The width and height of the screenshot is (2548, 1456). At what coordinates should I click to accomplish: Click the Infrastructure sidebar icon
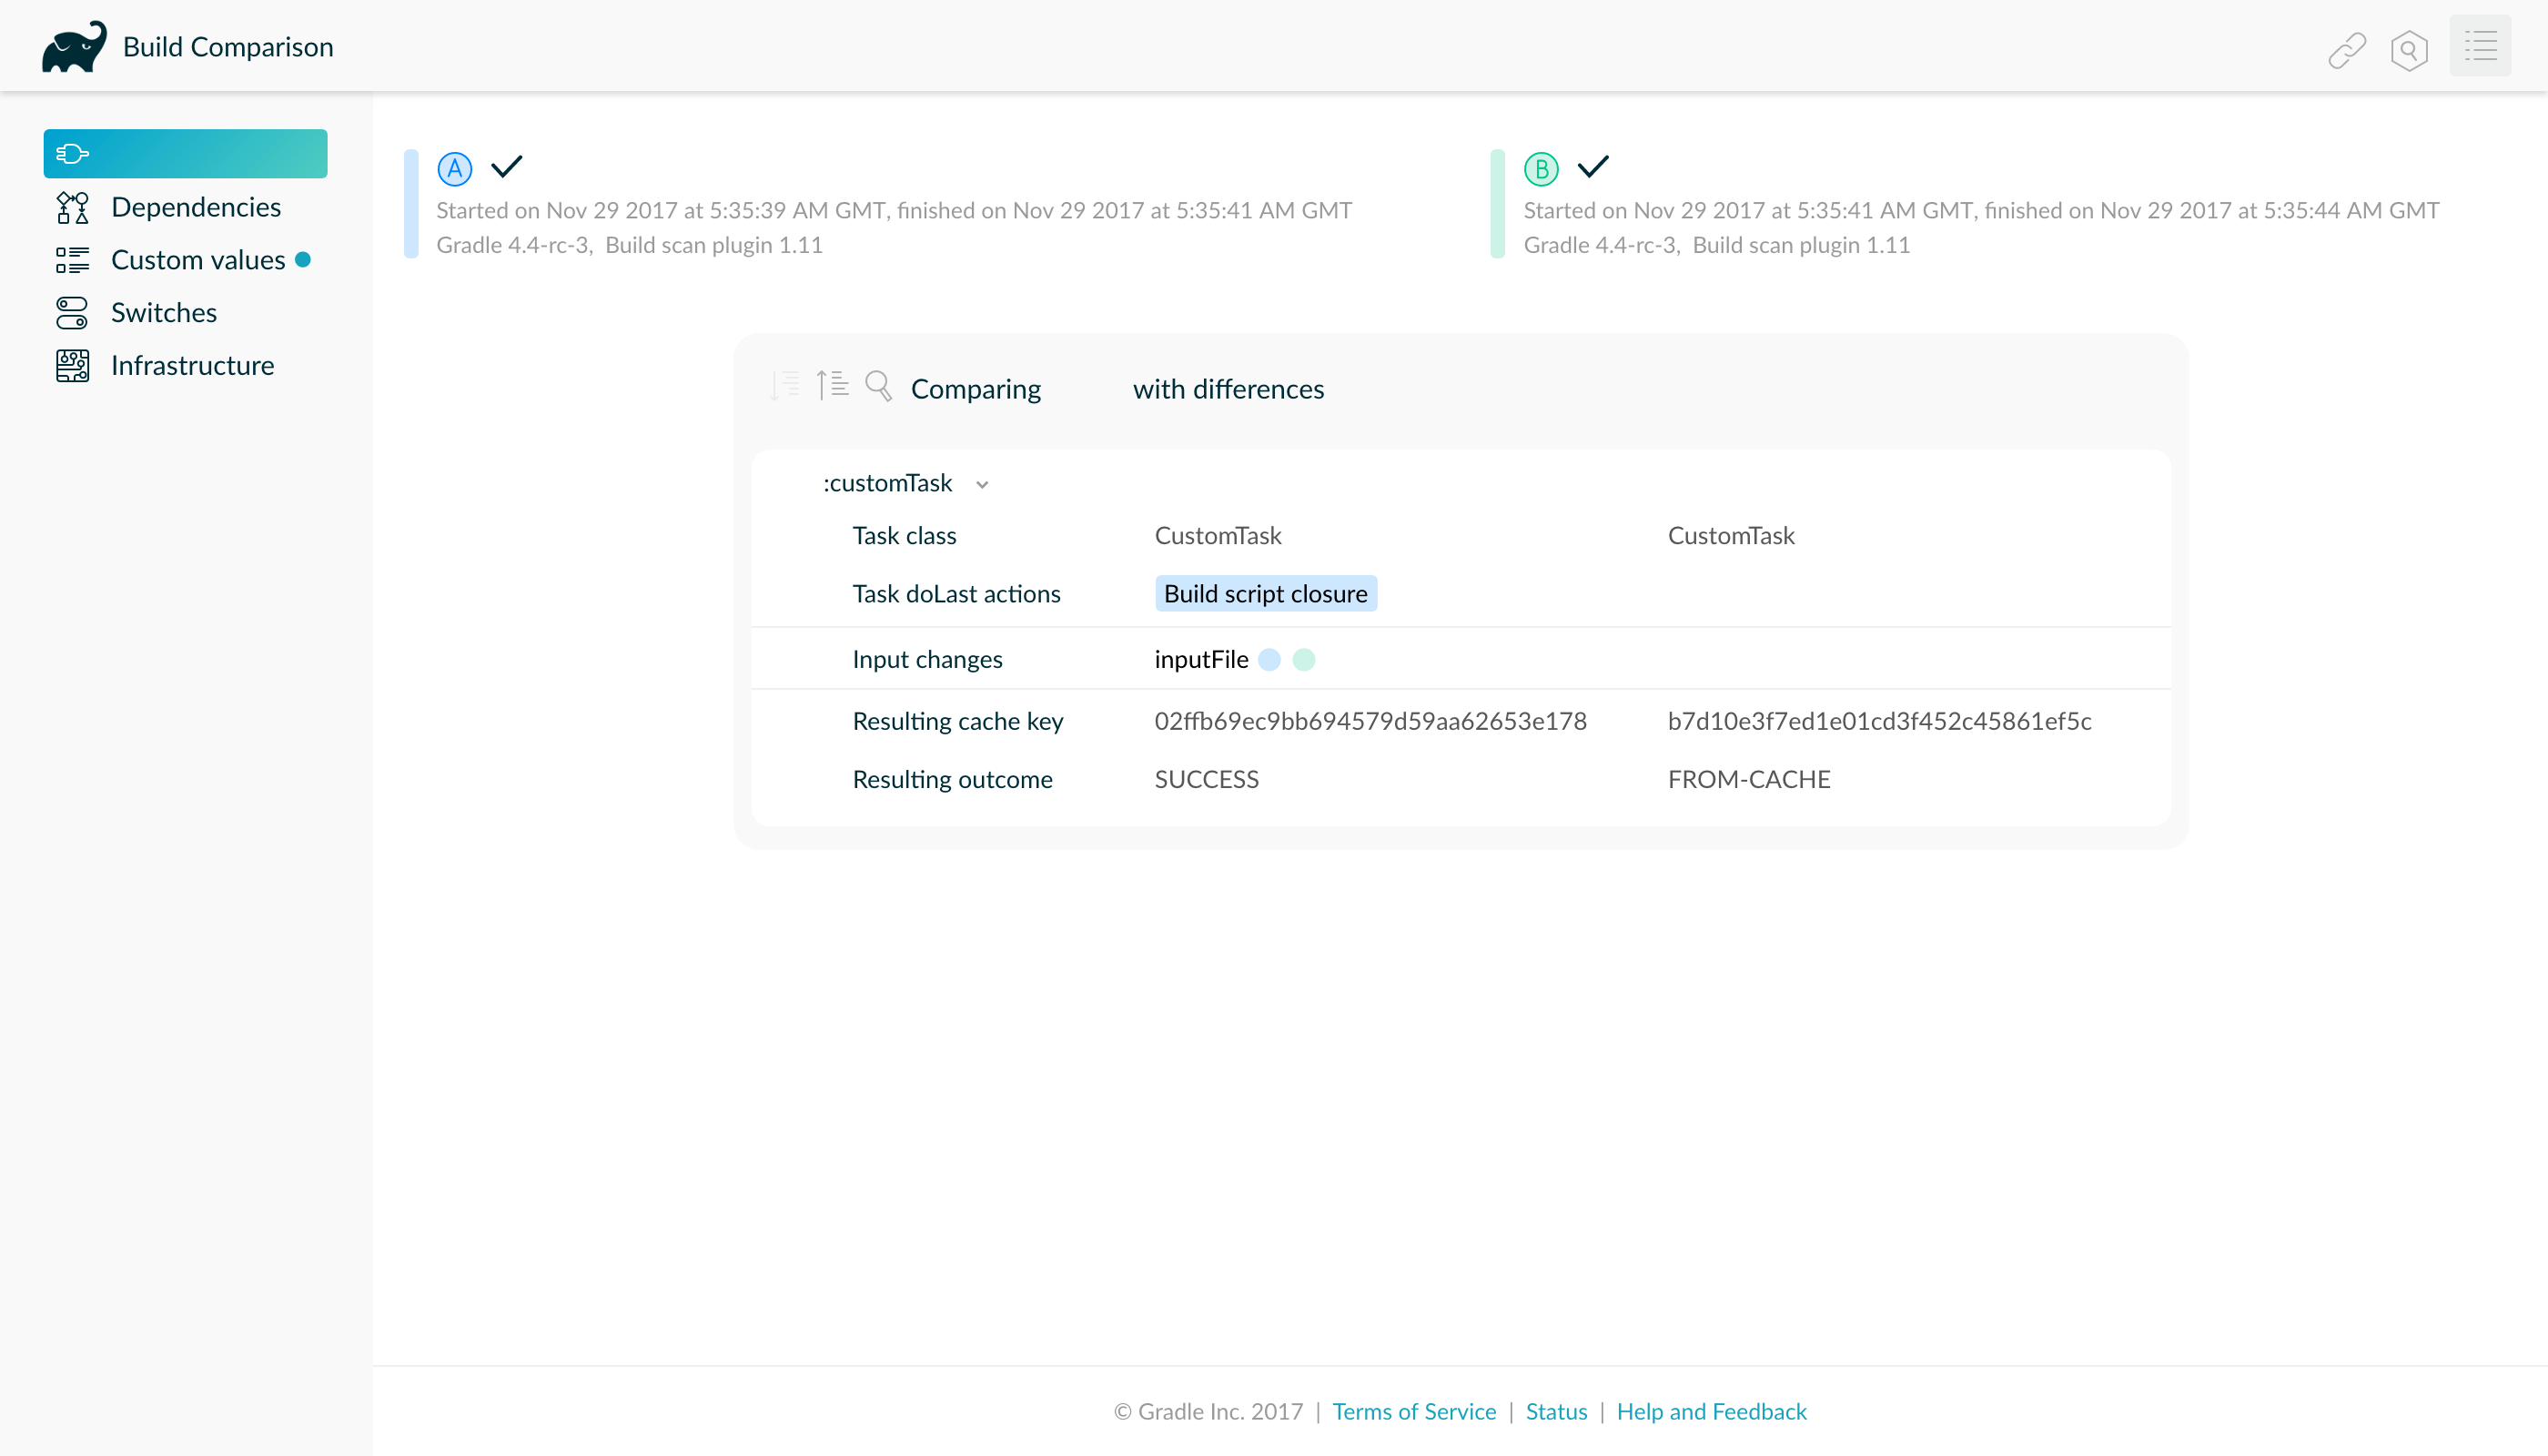[72, 366]
